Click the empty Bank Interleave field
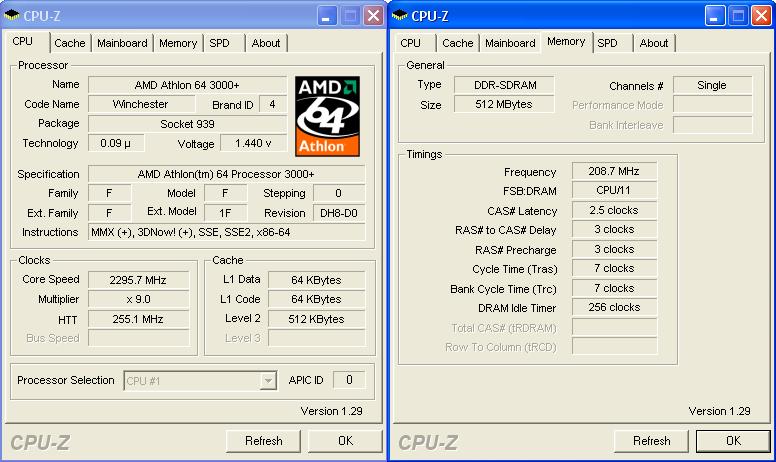The width and height of the screenshot is (776, 462). [713, 125]
